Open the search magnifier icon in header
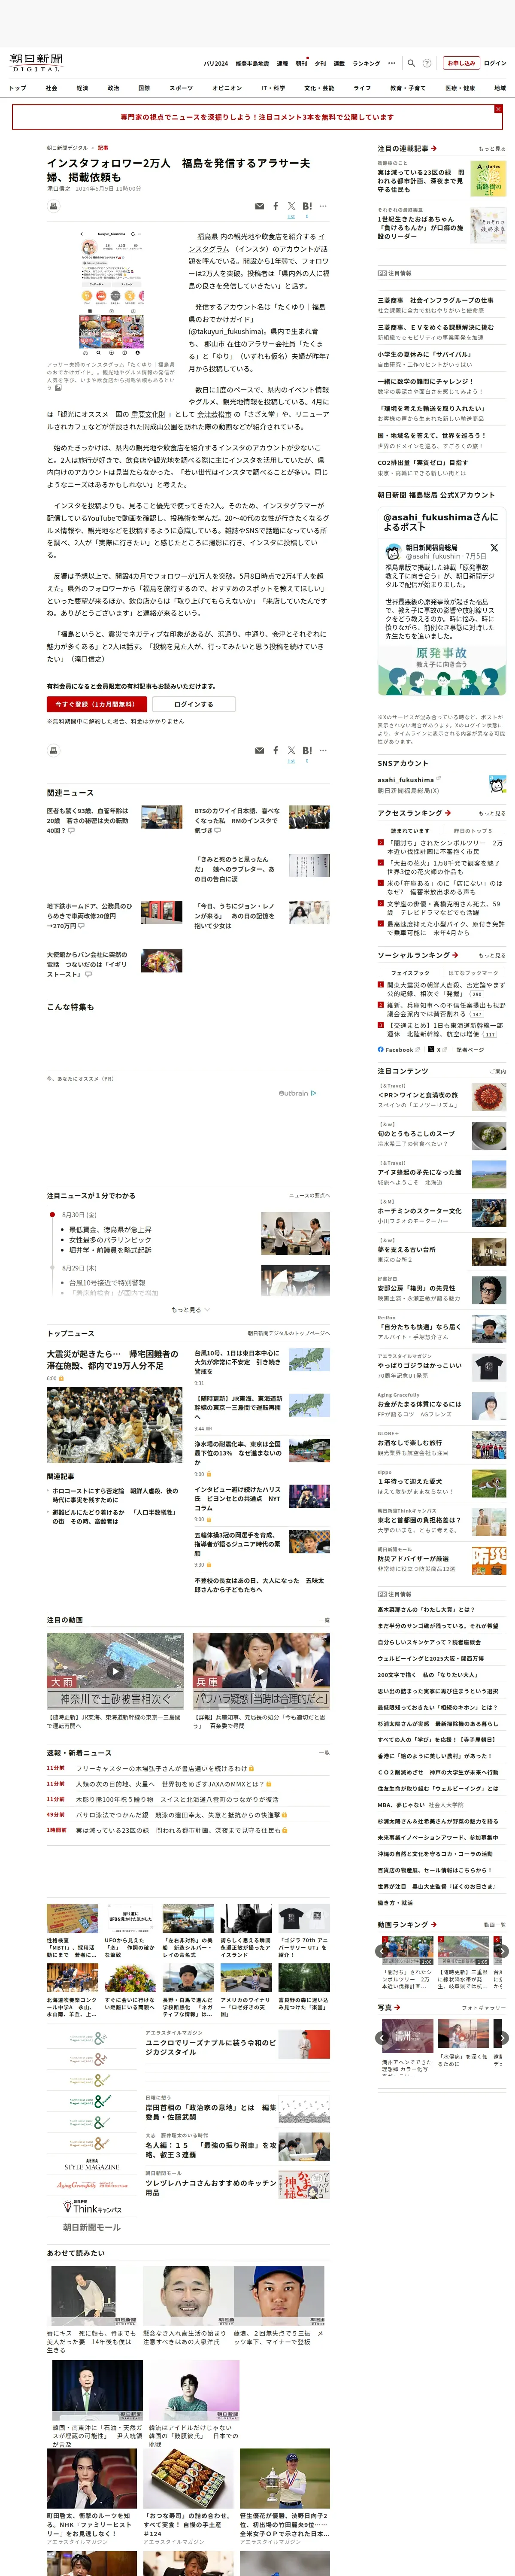Viewport: 515px width, 2576px height. [411, 63]
